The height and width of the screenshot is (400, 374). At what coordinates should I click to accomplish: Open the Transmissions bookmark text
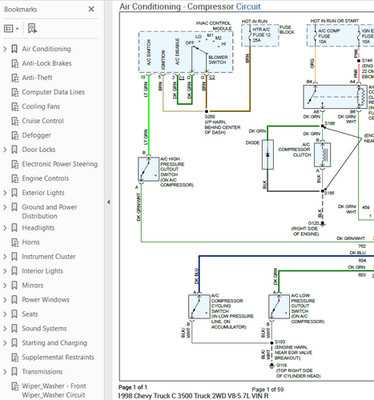coord(42,371)
